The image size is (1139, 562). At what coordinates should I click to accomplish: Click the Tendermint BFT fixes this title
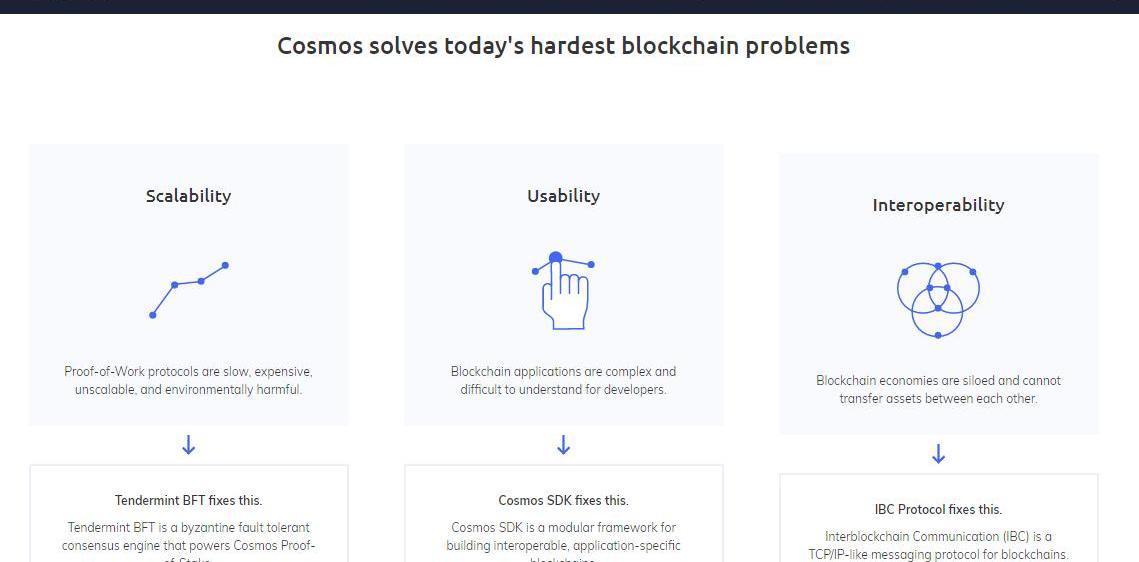coord(189,500)
